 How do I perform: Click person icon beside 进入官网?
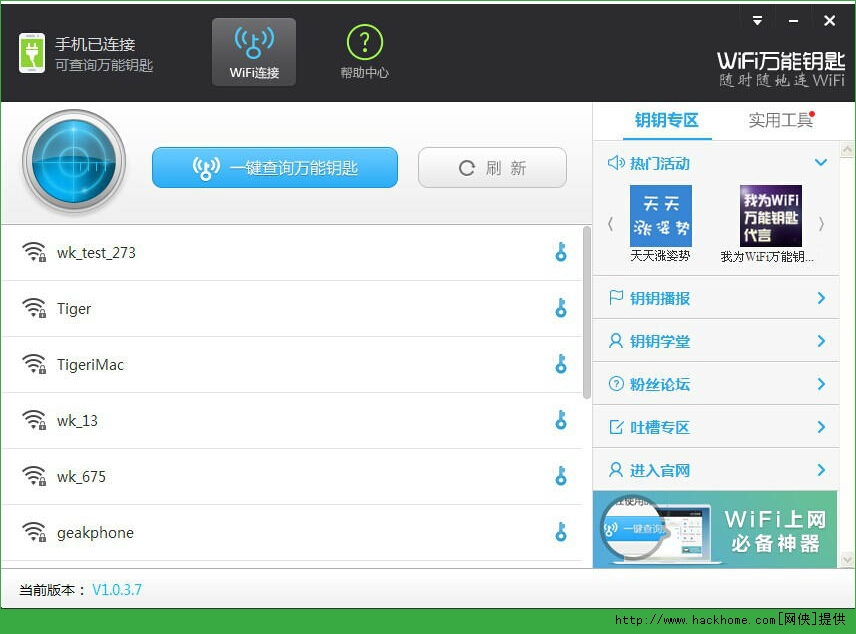pyautogui.click(x=616, y=470)
